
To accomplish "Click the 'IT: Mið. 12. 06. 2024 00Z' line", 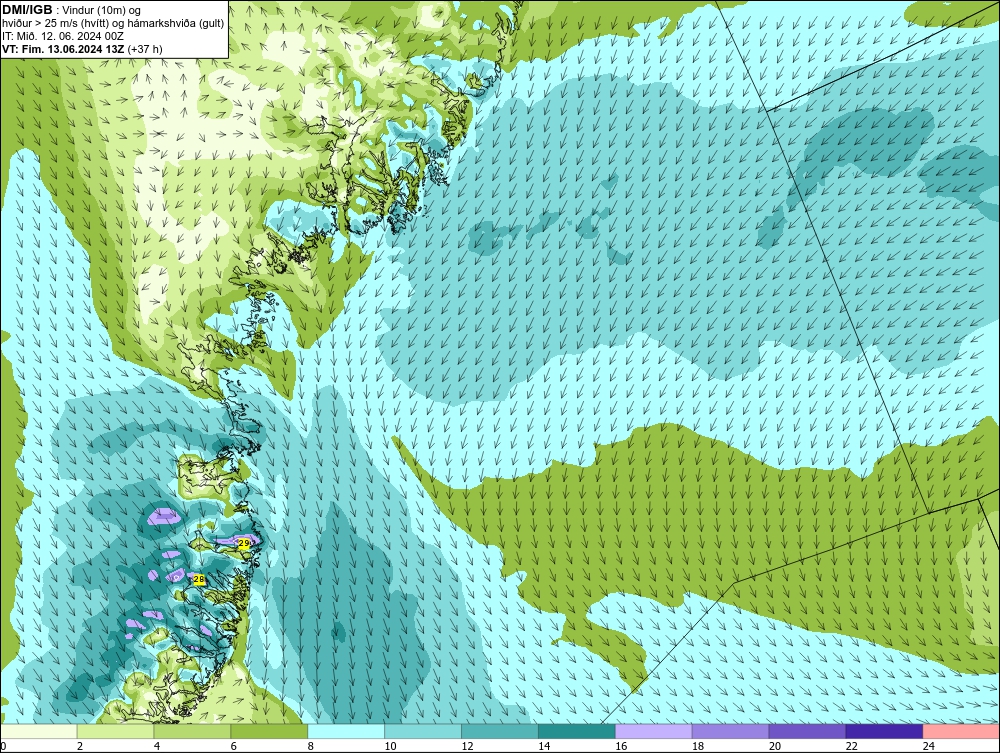I will 62,36.
